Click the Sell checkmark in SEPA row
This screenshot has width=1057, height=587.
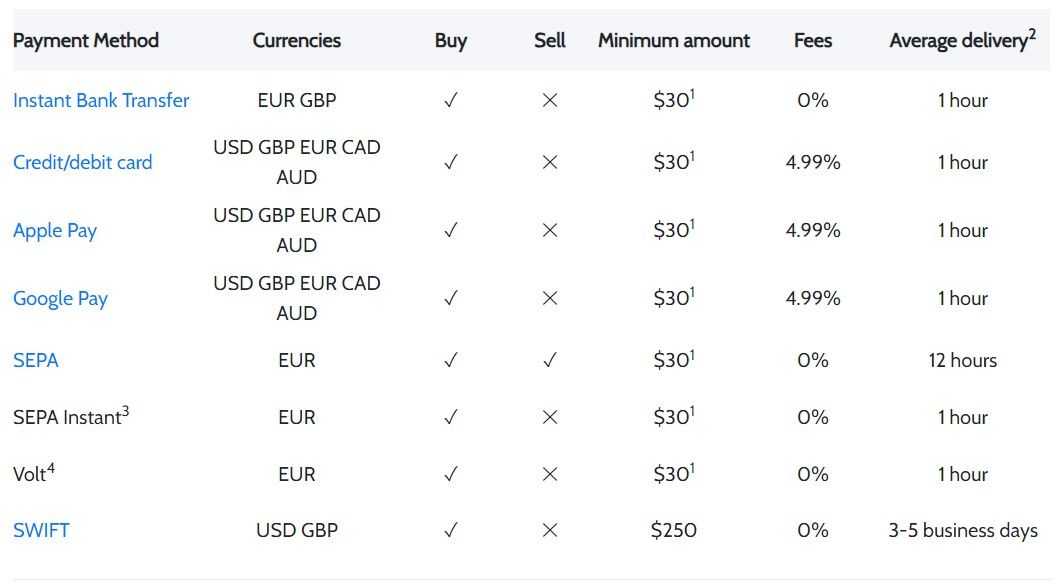coord(549,360)
